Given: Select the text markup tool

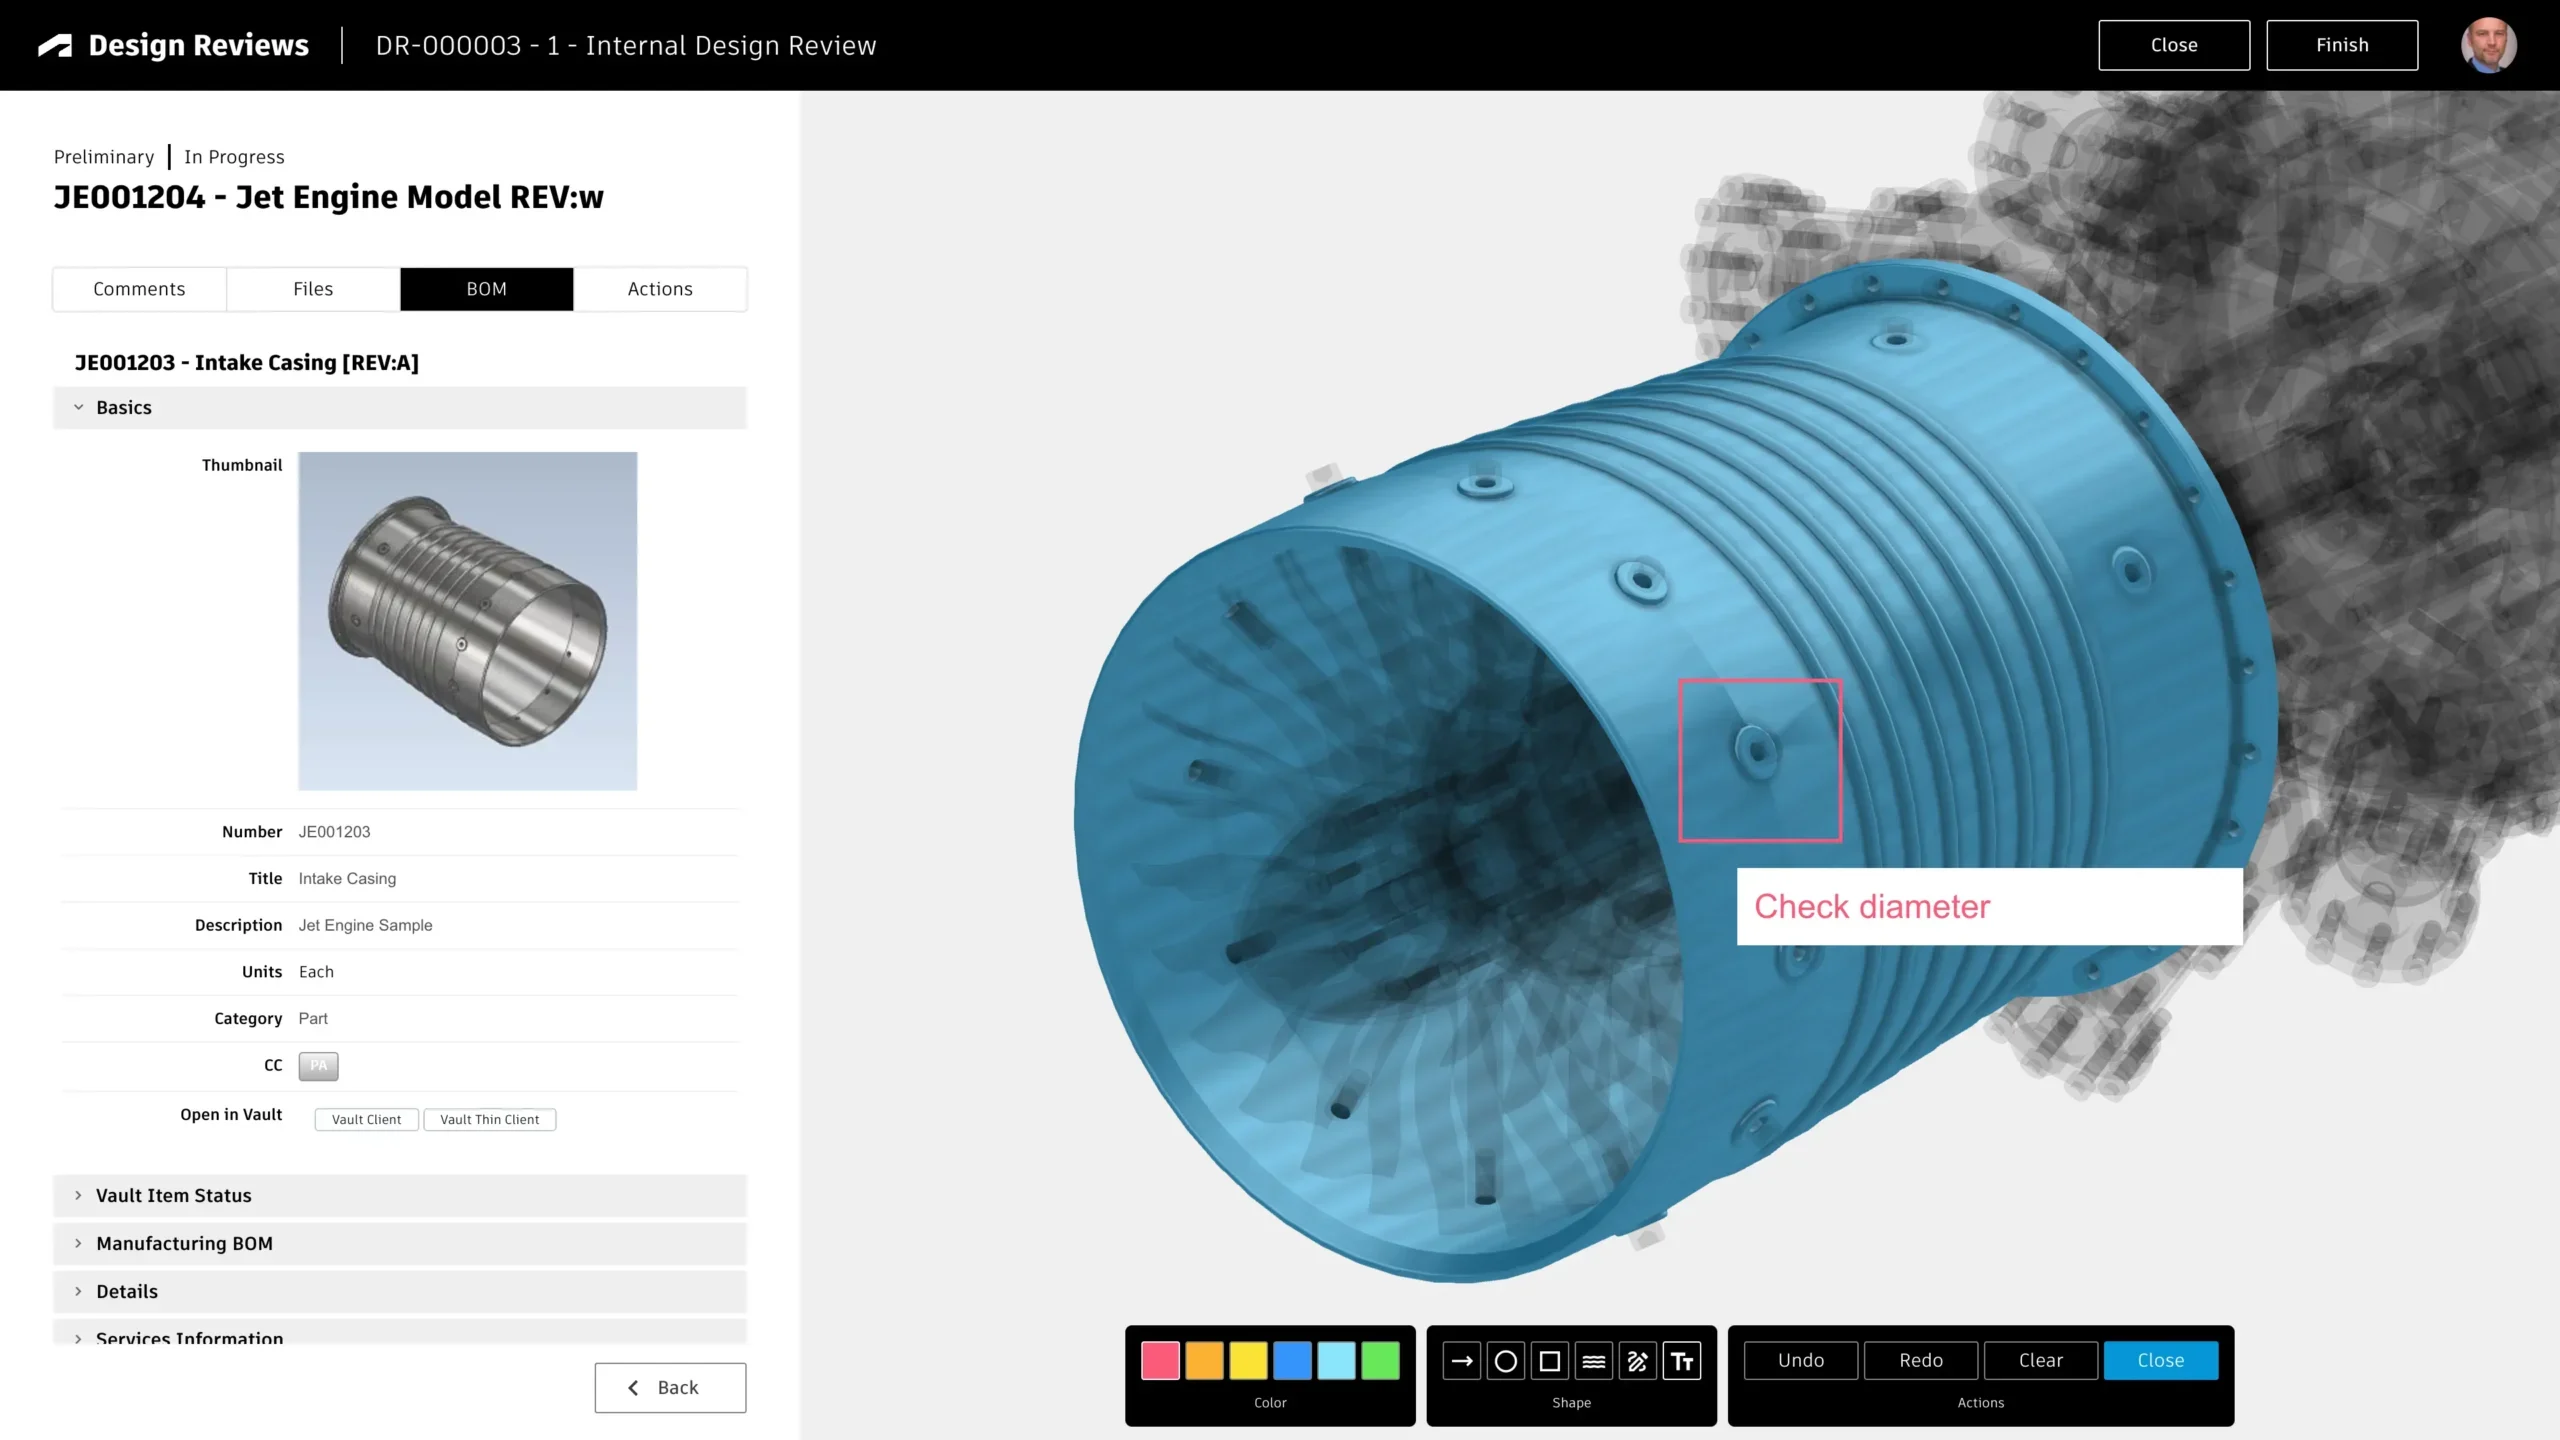Looking at the screenshot, I should [x=1682, y=1361].
